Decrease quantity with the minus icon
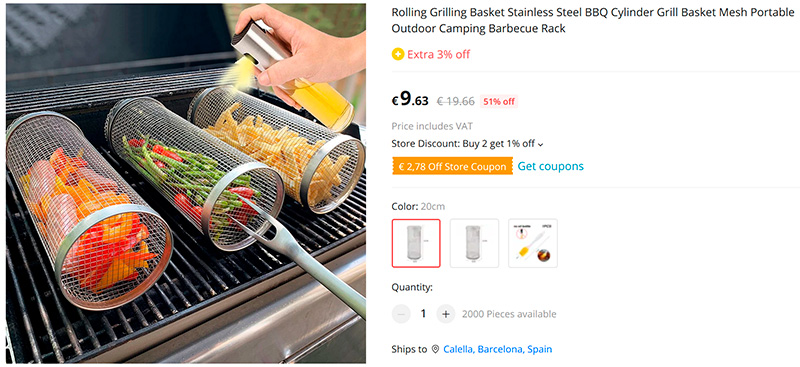 401,314
